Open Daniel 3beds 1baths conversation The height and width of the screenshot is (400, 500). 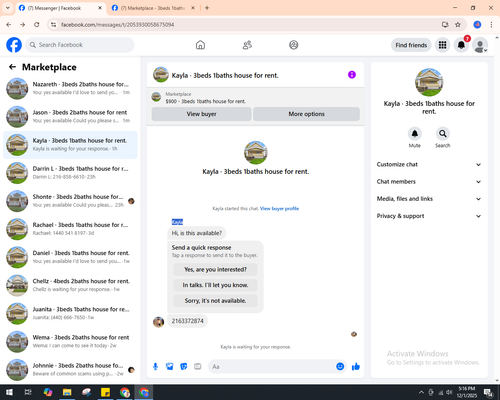pos(70,257)
